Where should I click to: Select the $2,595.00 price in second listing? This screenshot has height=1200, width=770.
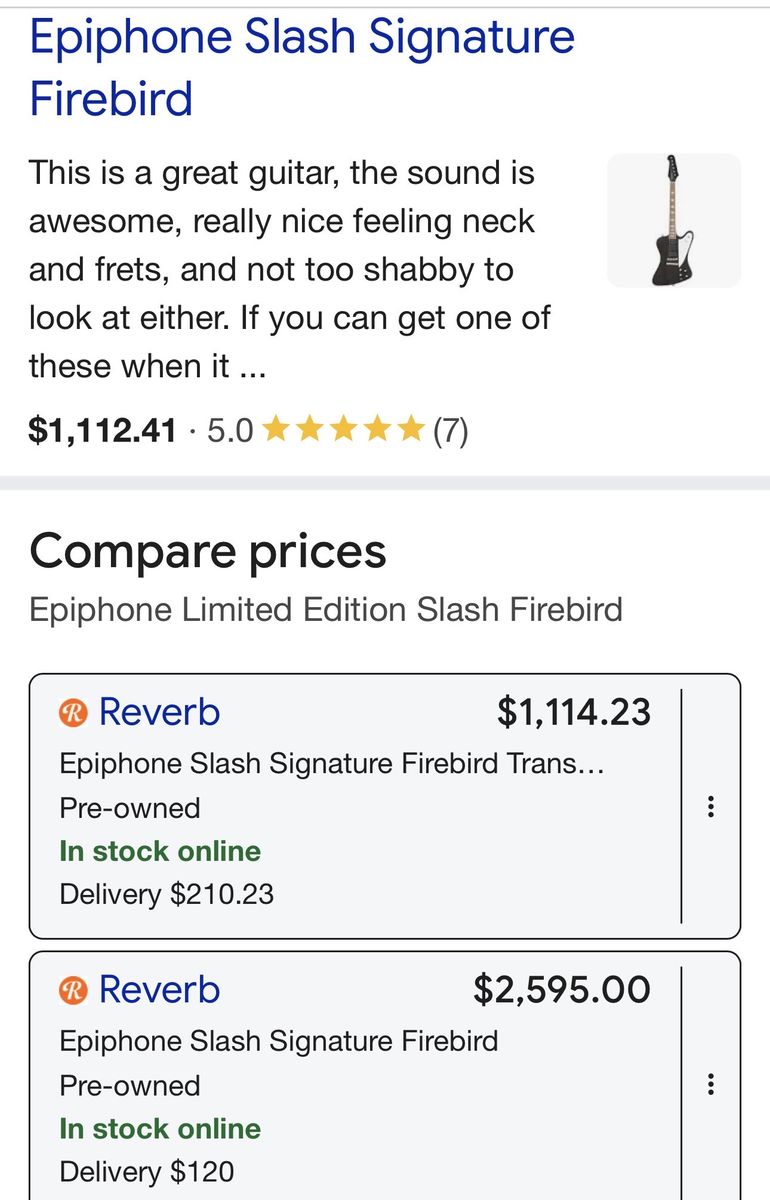pos(562,989)
